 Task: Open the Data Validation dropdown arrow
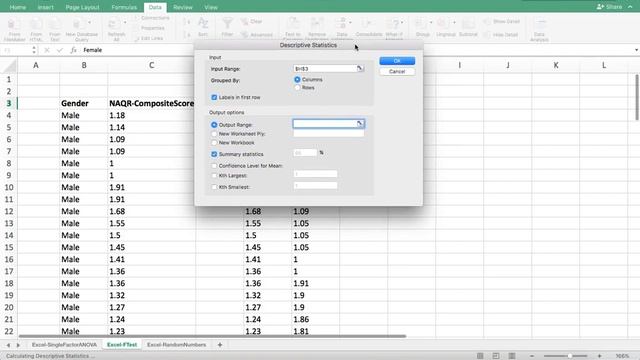(350, 22)
